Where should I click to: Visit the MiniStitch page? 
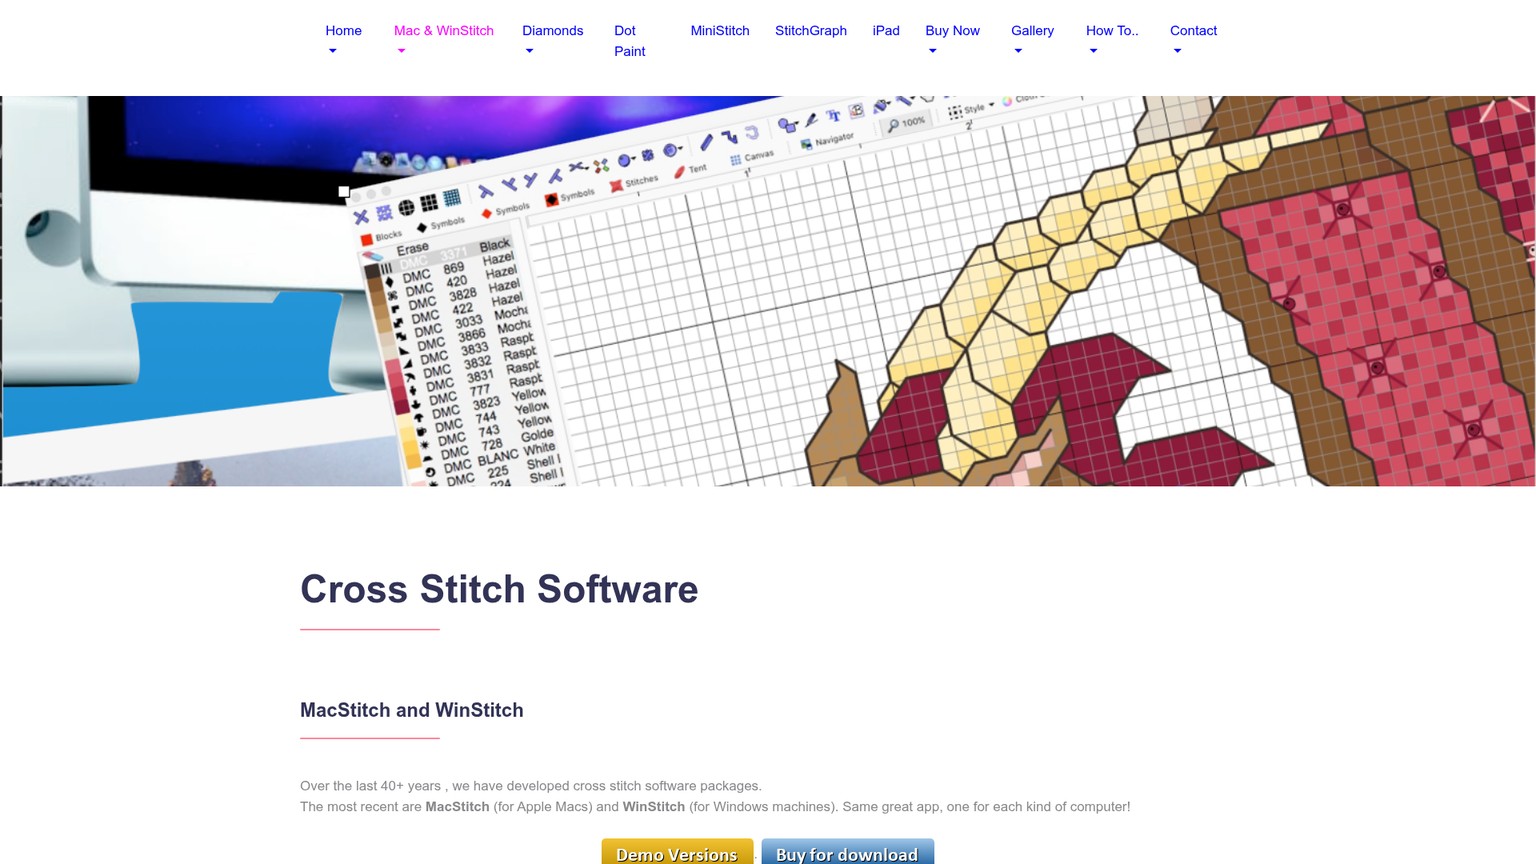[720, 31]
